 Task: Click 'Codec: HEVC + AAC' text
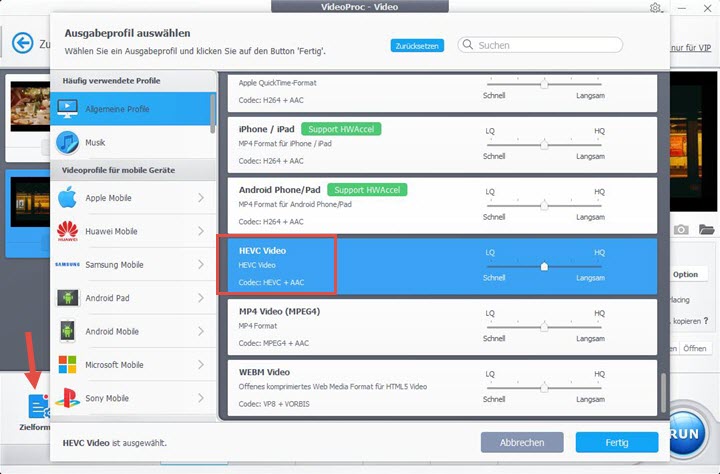point(271,282)
